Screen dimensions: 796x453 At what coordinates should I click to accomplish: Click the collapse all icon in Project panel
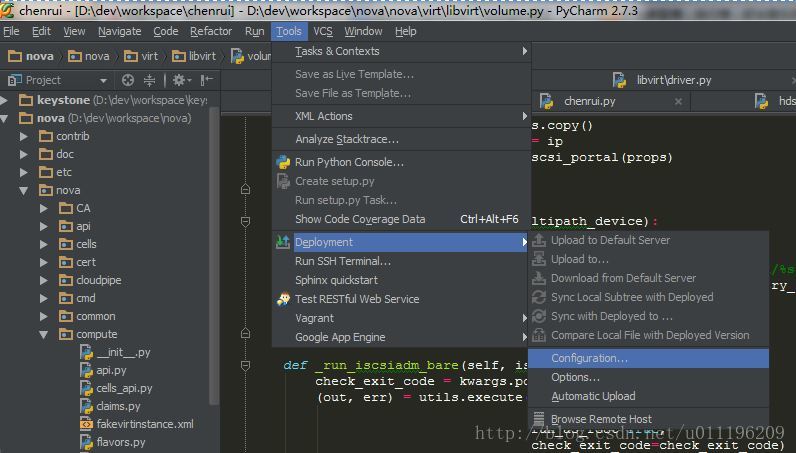point(149,80)
